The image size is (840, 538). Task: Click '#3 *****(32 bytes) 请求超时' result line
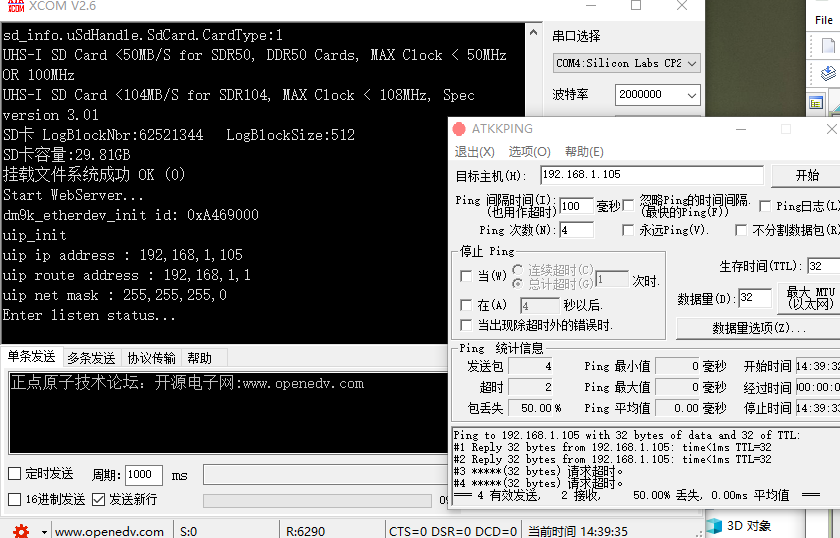[538, 472]
